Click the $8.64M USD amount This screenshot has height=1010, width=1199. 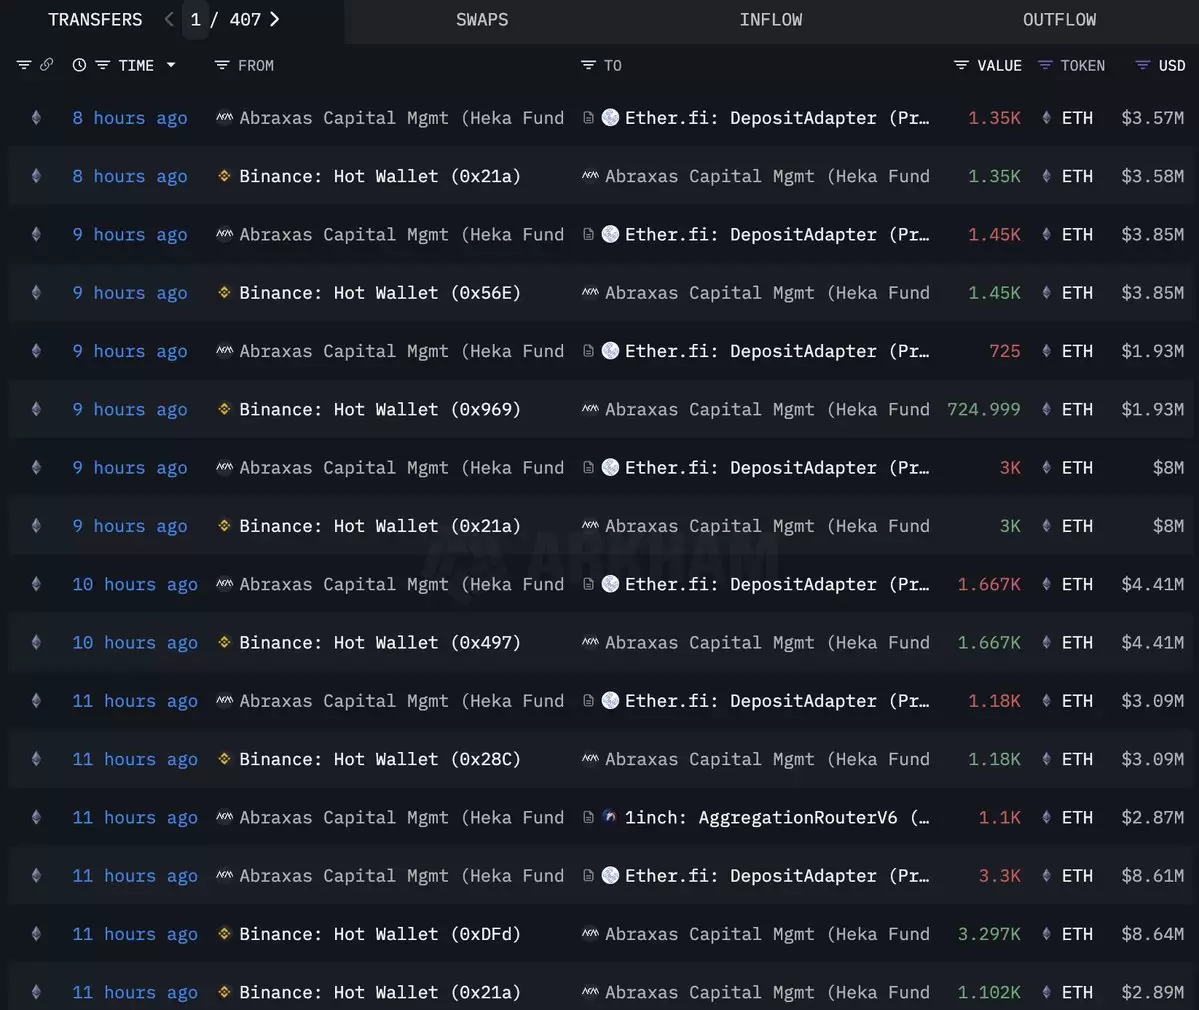tap(1152, 934)
